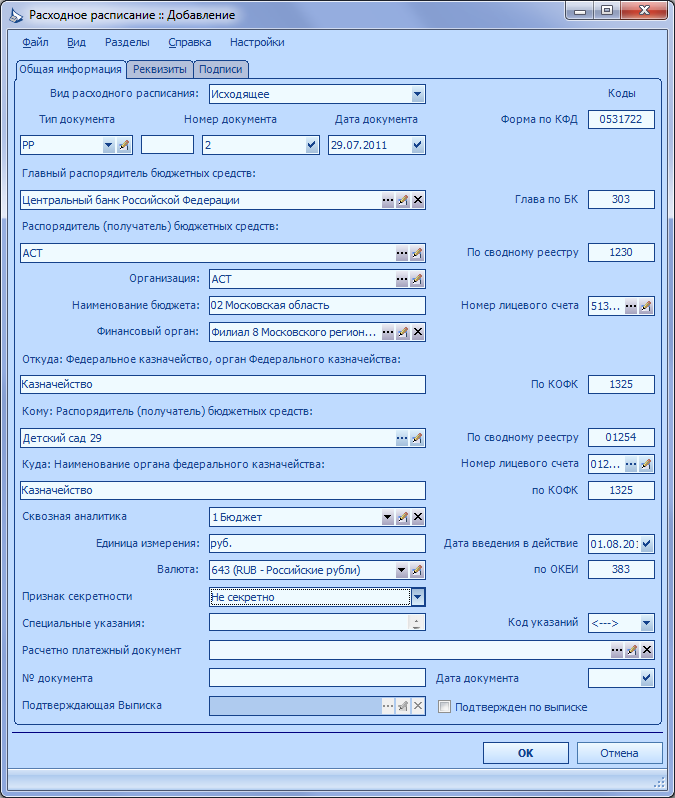Clear Финансовый орган field with X icon
Viewport: 675px width, 798px height.
(418, 332)
